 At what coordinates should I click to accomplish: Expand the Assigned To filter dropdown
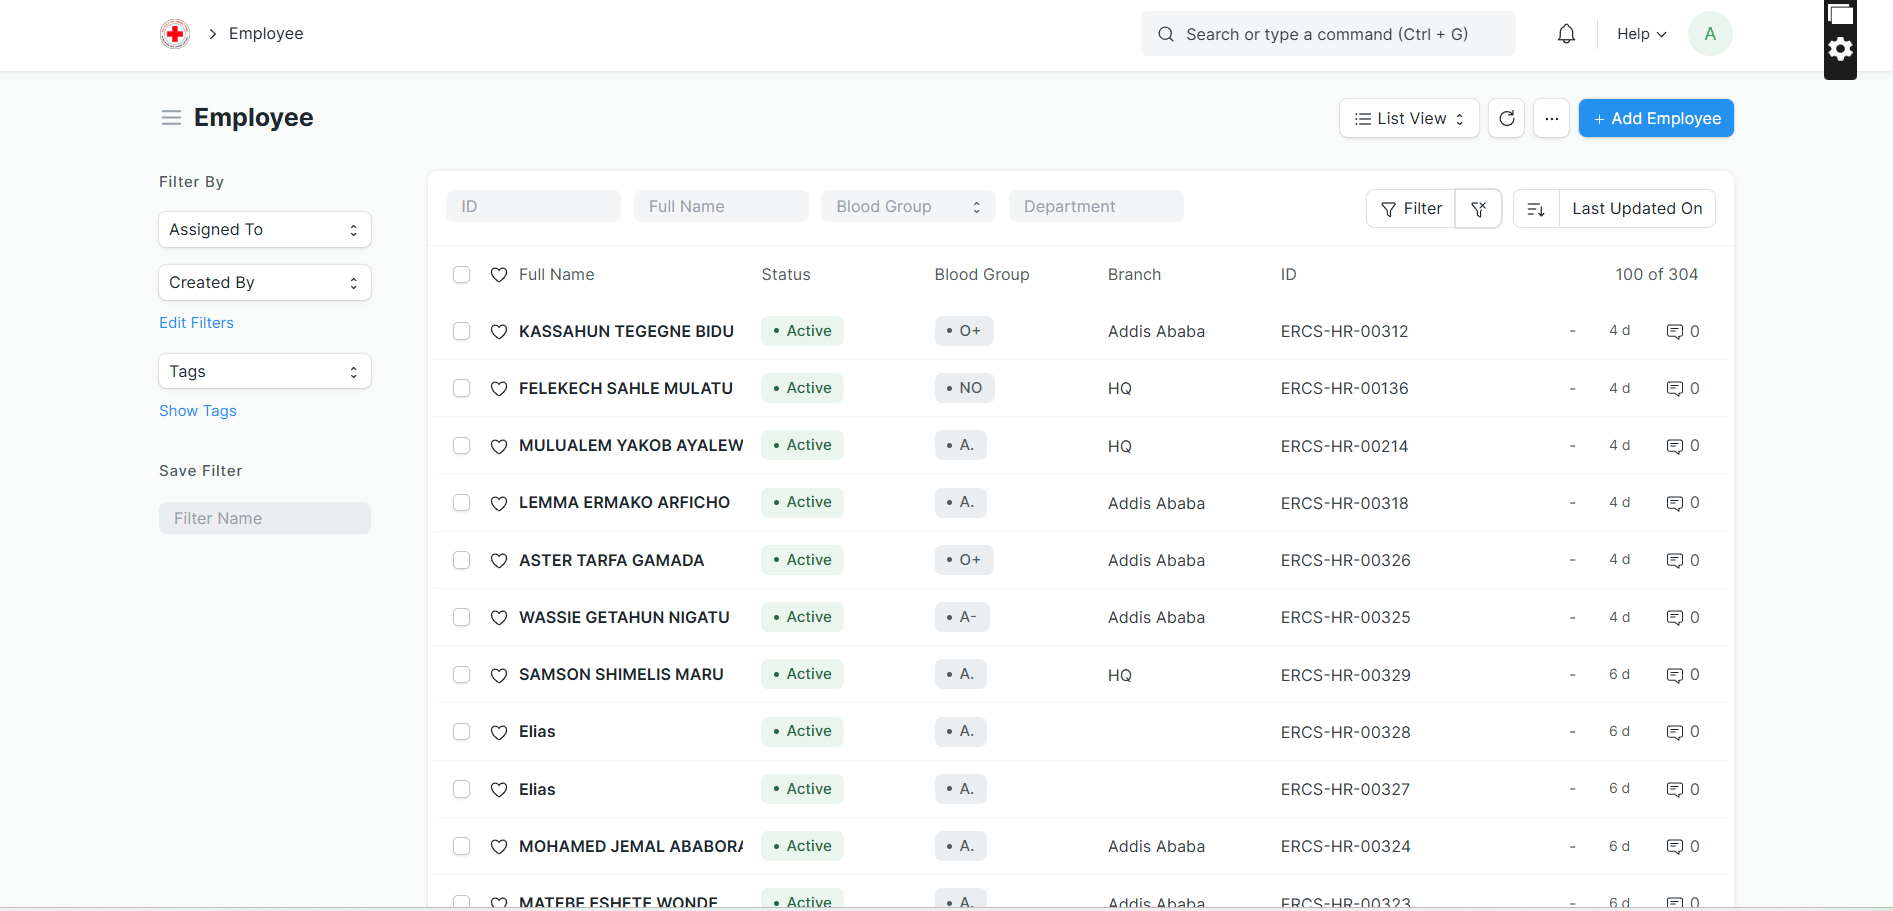click(x=264, y=230)
